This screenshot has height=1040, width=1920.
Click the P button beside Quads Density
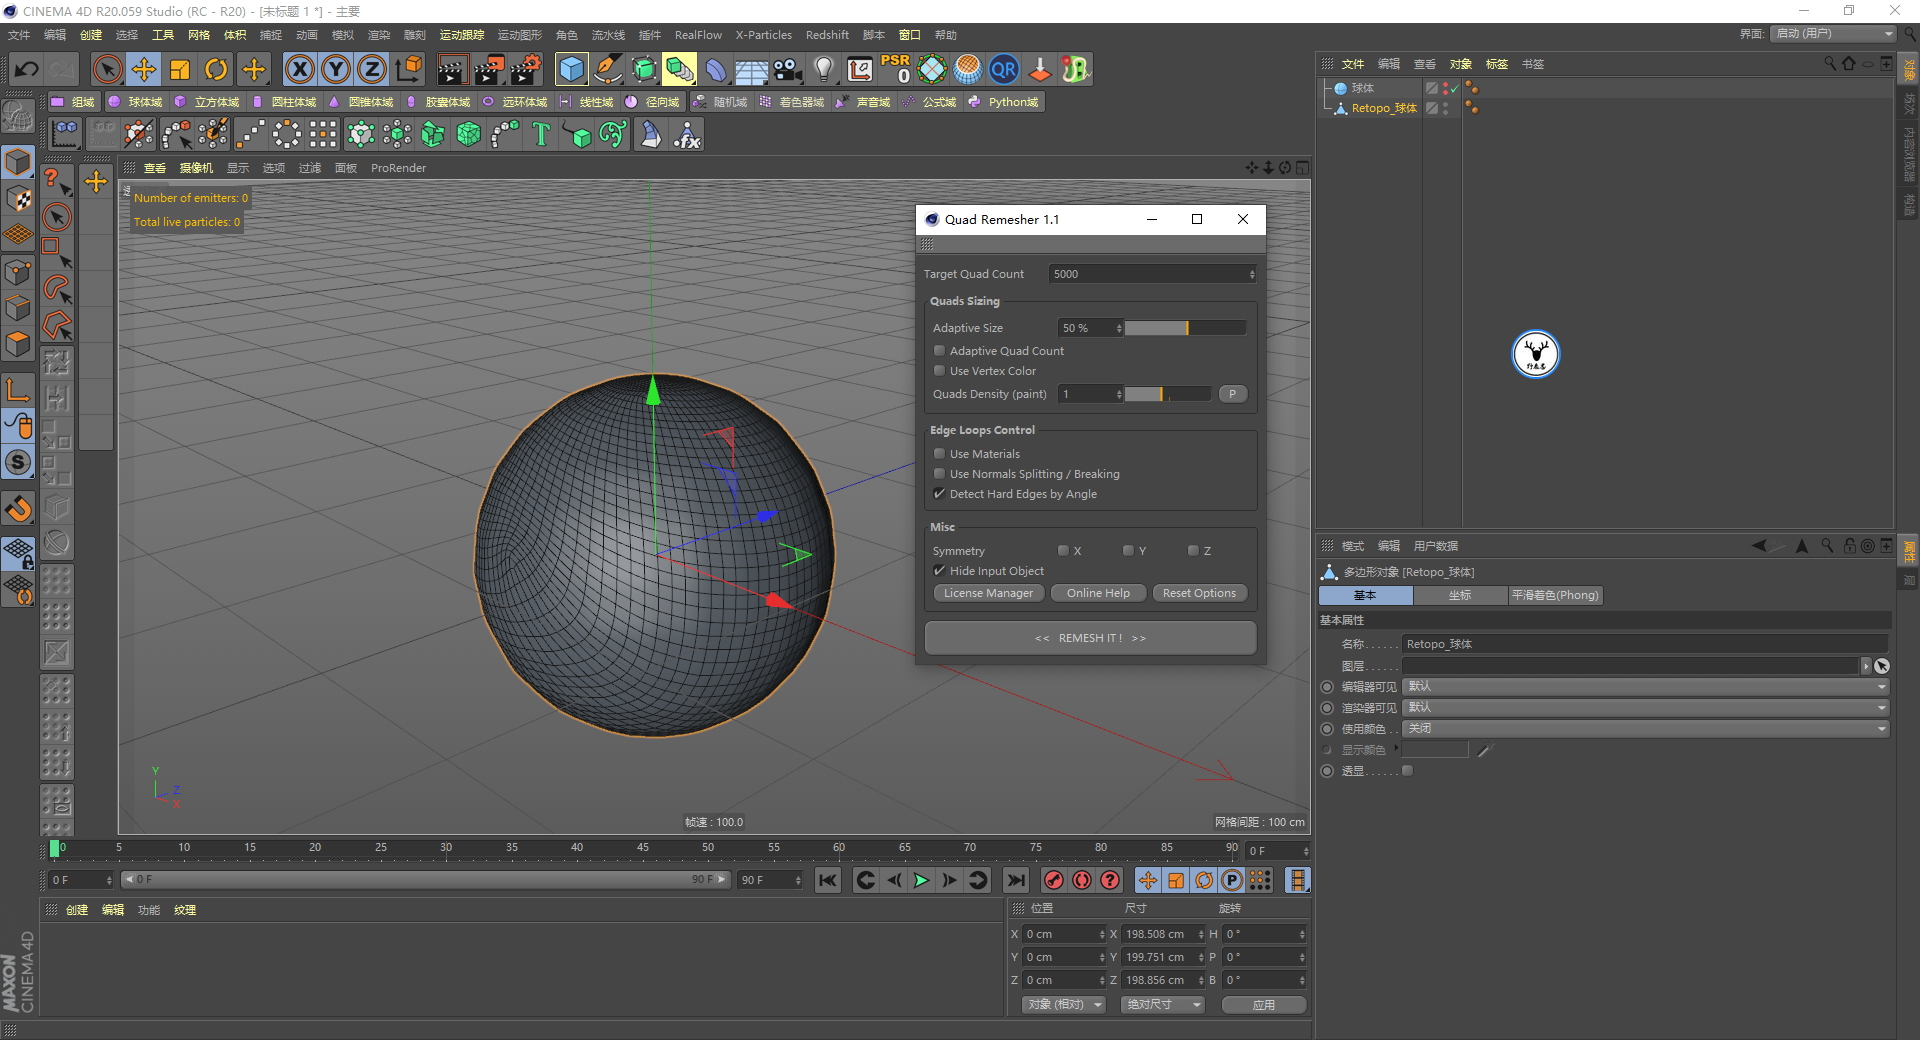pos(1233,394)
